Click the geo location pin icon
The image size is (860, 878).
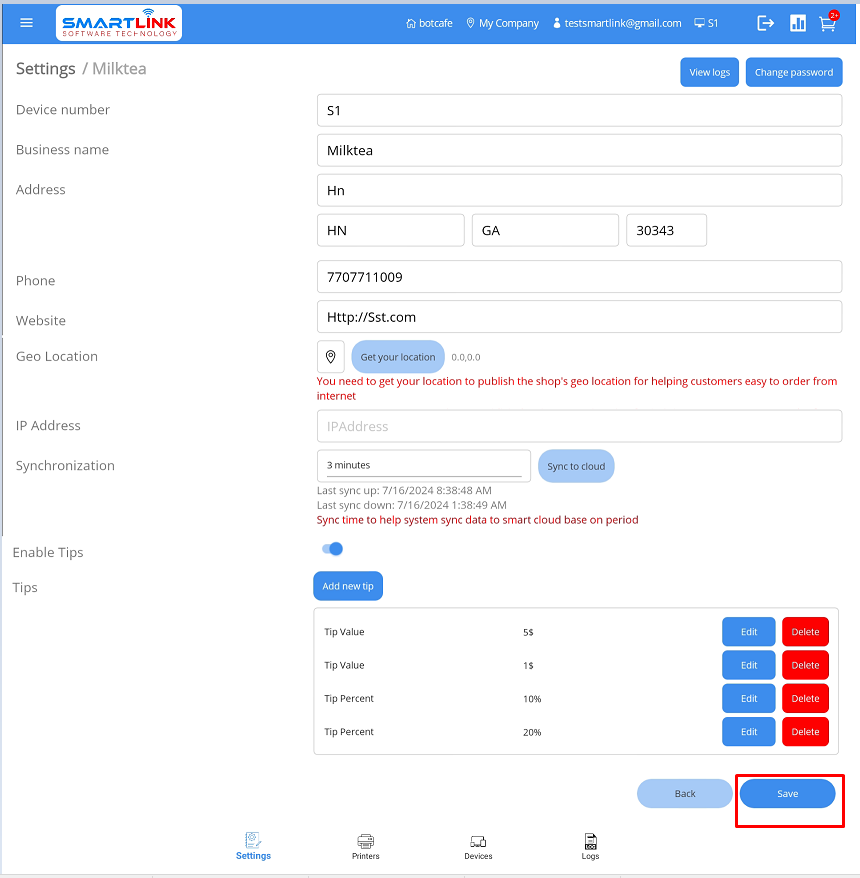click(x=331, y=357)
